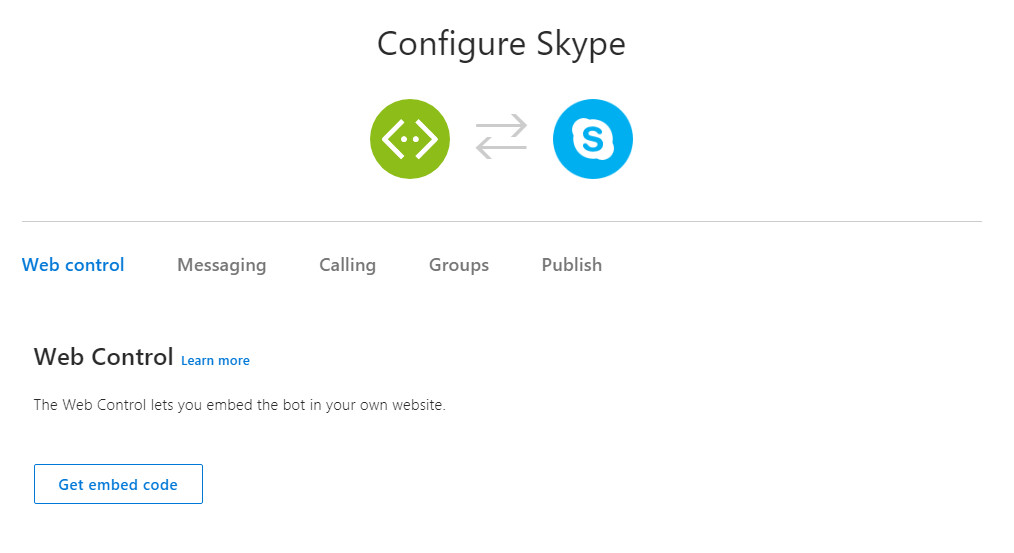Click the Web Control section heading
The image size is (1014, 553).
[x=103, y=357]
